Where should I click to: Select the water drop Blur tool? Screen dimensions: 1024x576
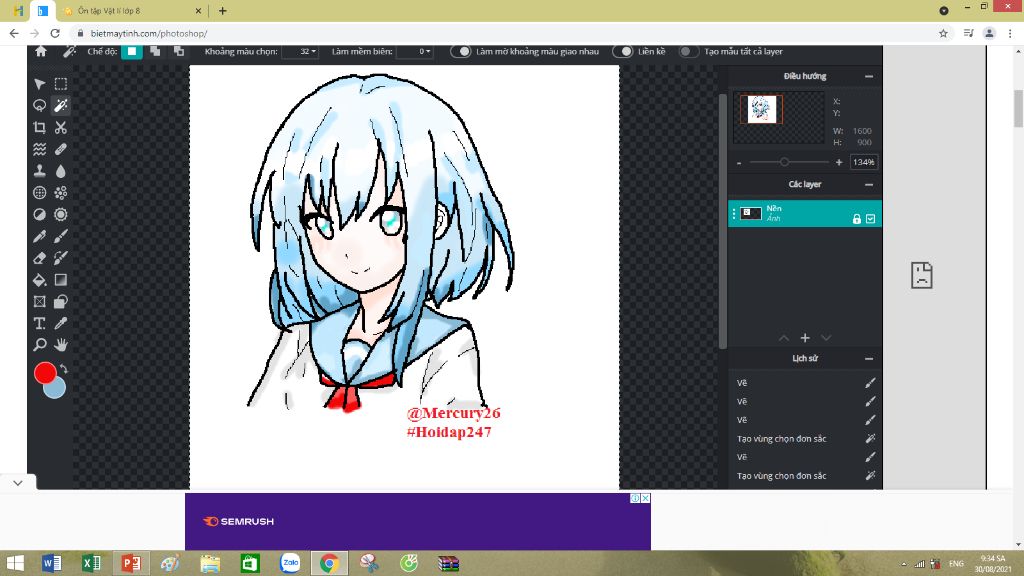click(x=61, y=171)
